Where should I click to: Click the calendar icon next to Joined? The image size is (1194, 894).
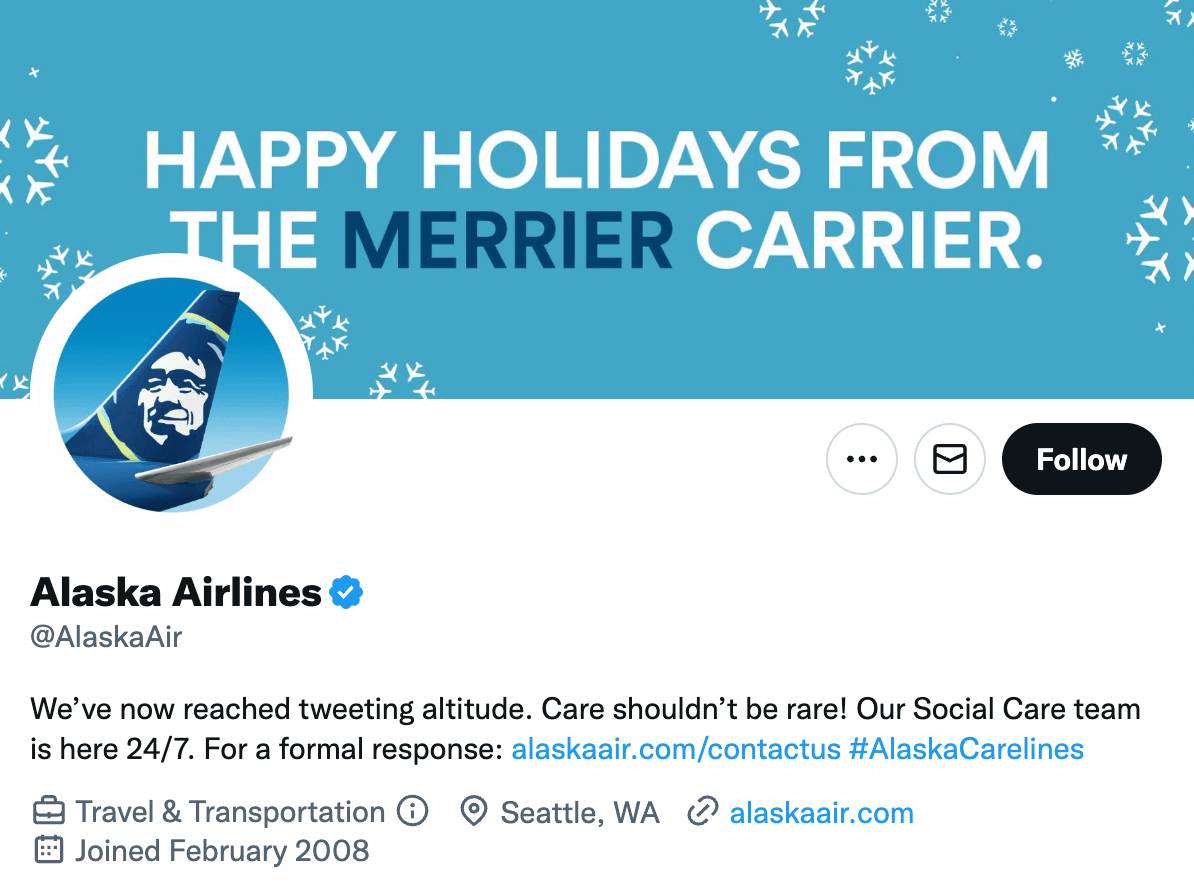coord(49,851)
